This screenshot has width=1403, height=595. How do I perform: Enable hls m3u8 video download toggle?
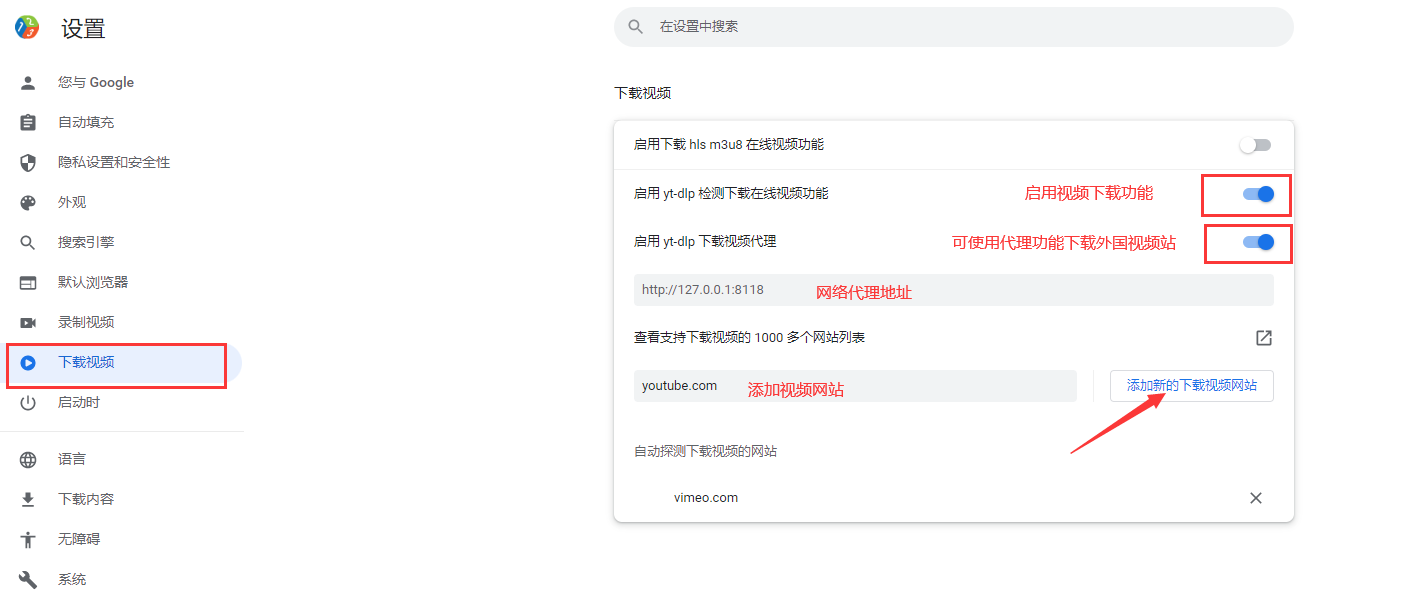1255,145
